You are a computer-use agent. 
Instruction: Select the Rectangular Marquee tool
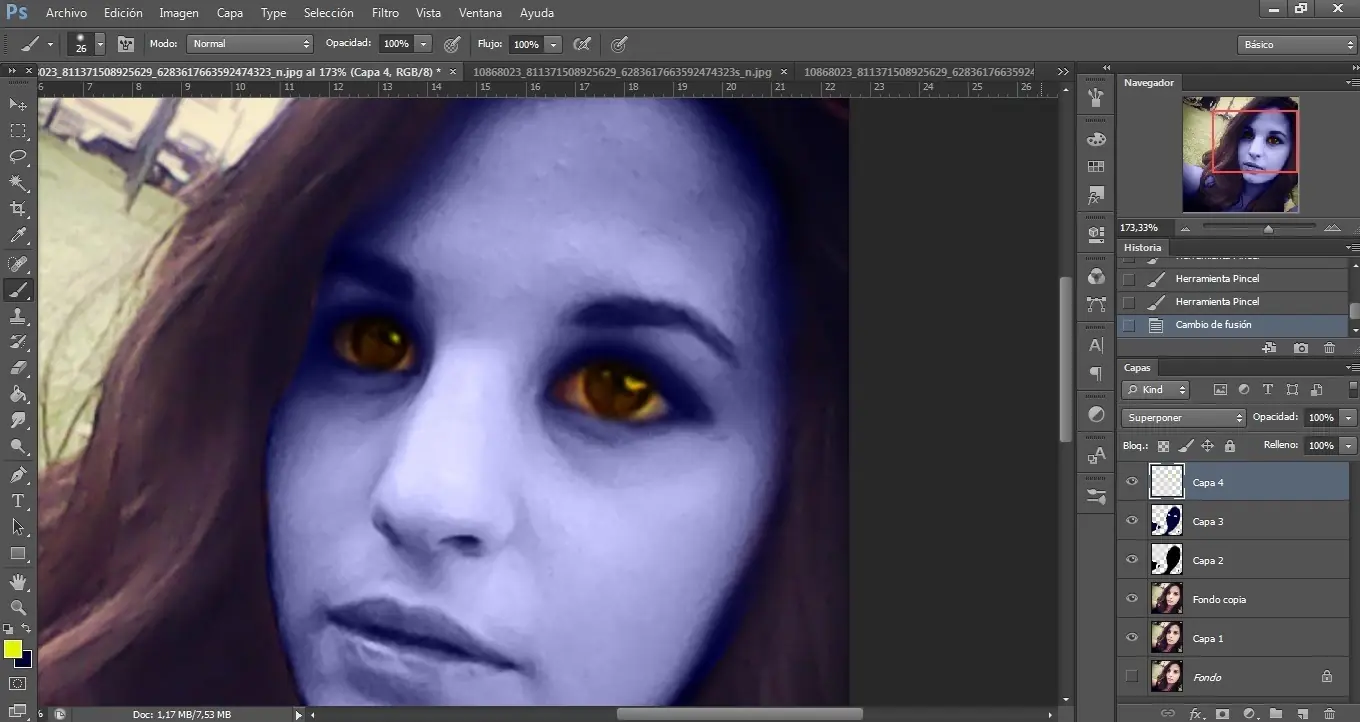[18, 131]
